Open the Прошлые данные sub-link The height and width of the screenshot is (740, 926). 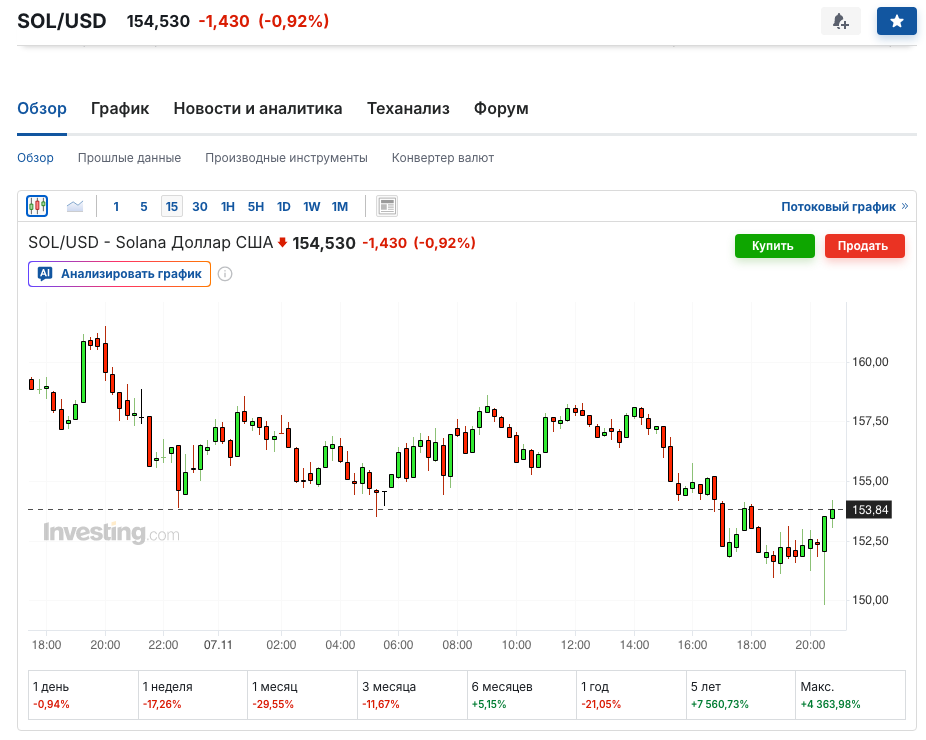[129, 158]
